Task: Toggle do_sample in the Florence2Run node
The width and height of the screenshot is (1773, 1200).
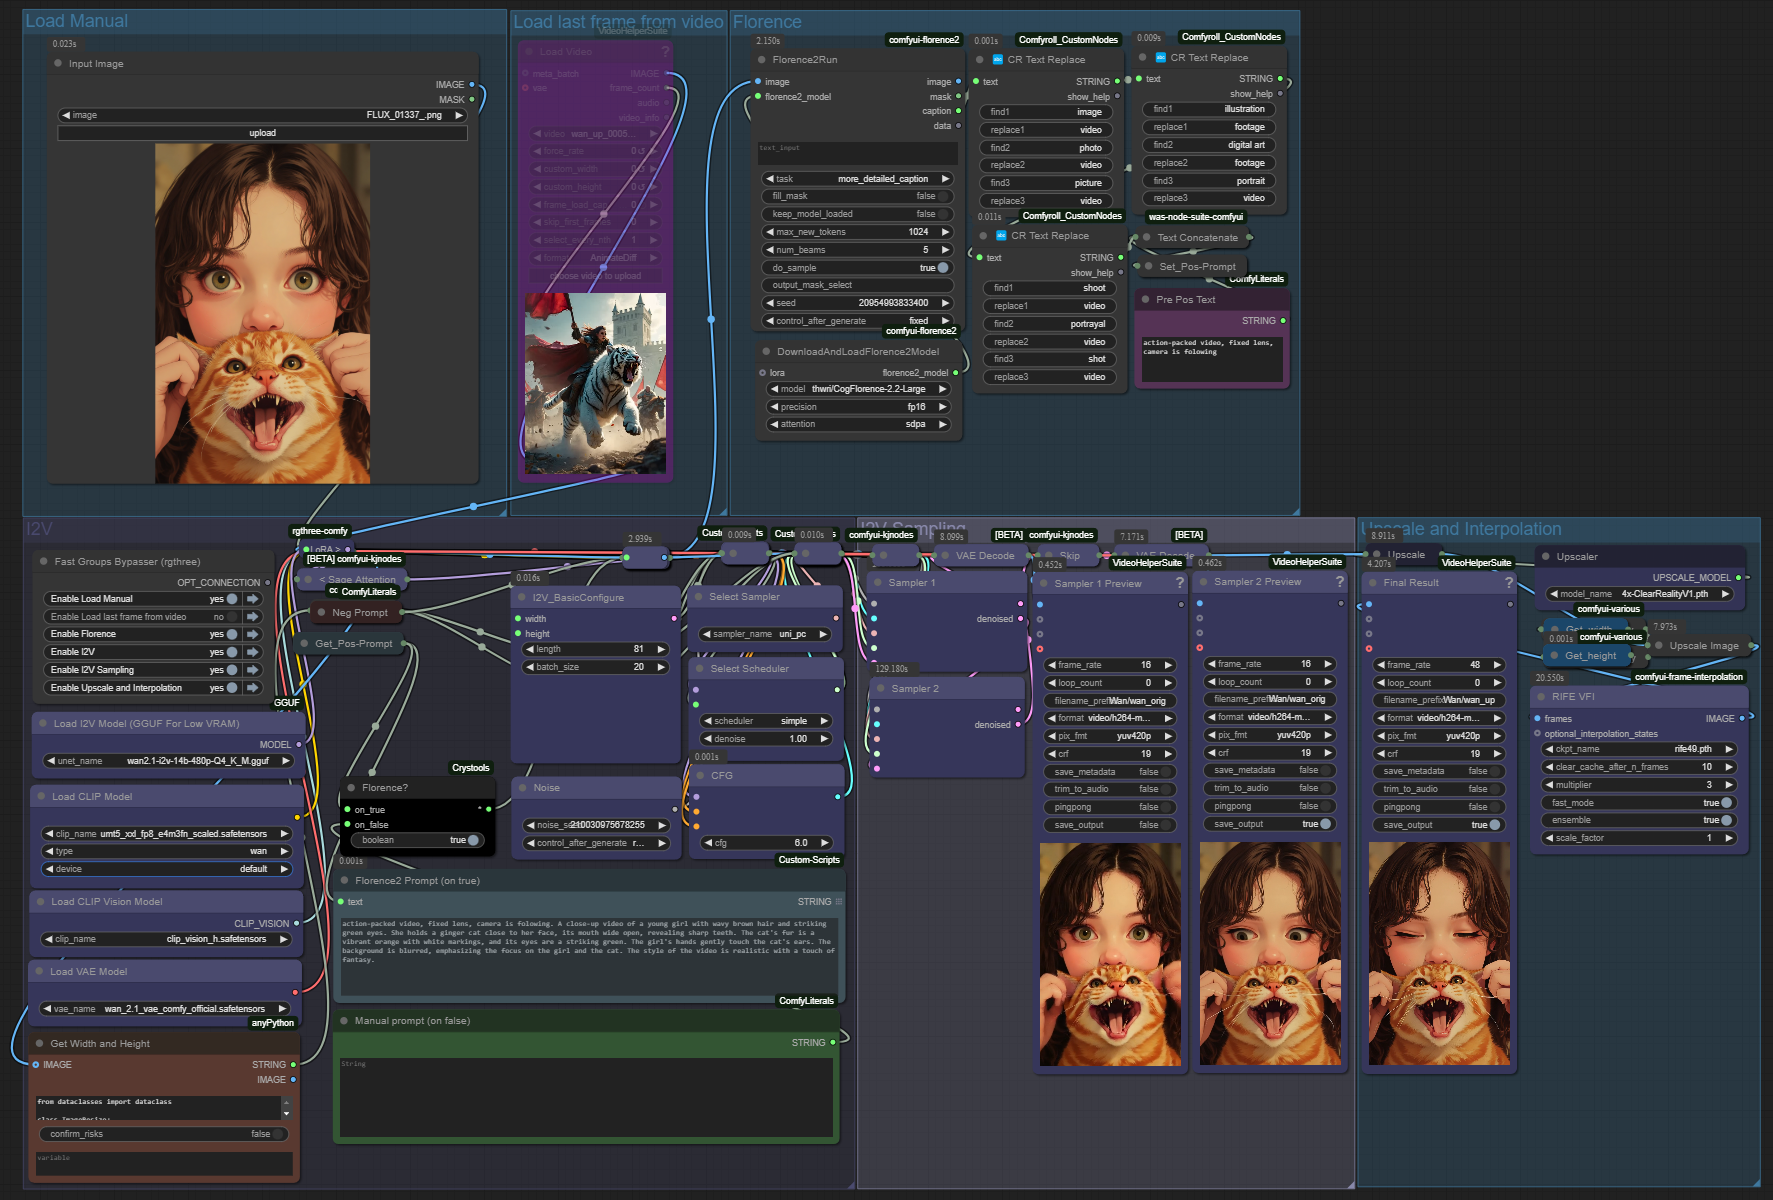Action: (x=942, y=268)
